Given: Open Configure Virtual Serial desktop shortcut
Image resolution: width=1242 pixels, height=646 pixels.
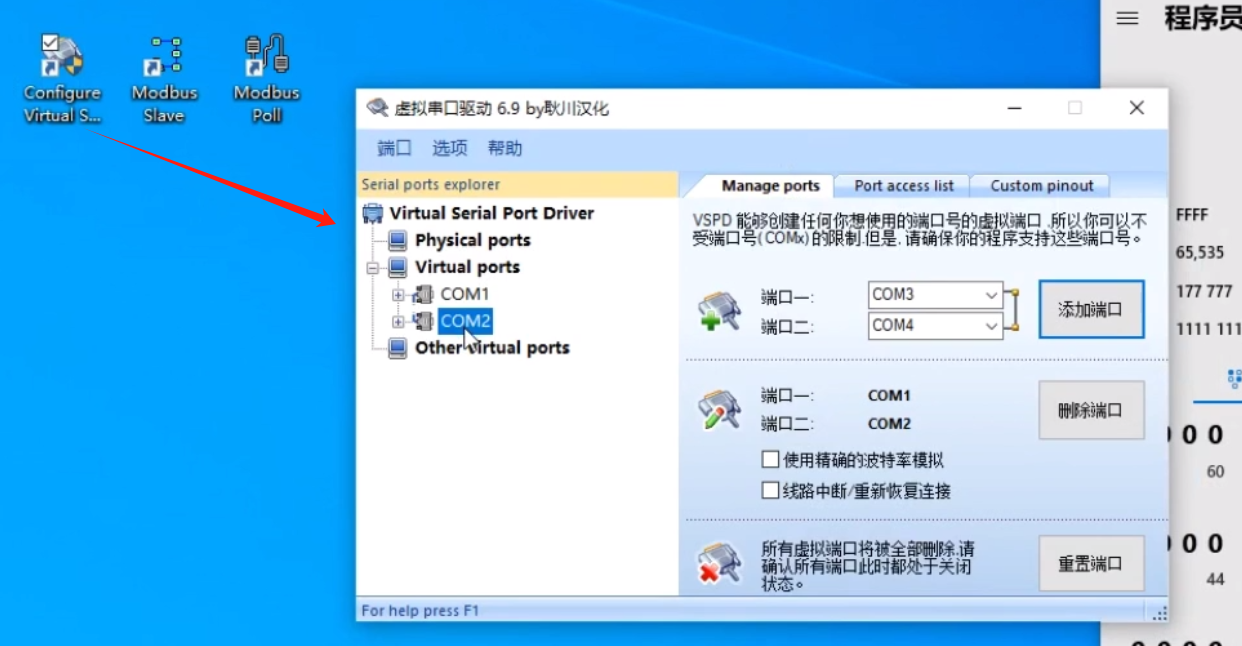Looking at the screenshot, I should pos(62,78).
